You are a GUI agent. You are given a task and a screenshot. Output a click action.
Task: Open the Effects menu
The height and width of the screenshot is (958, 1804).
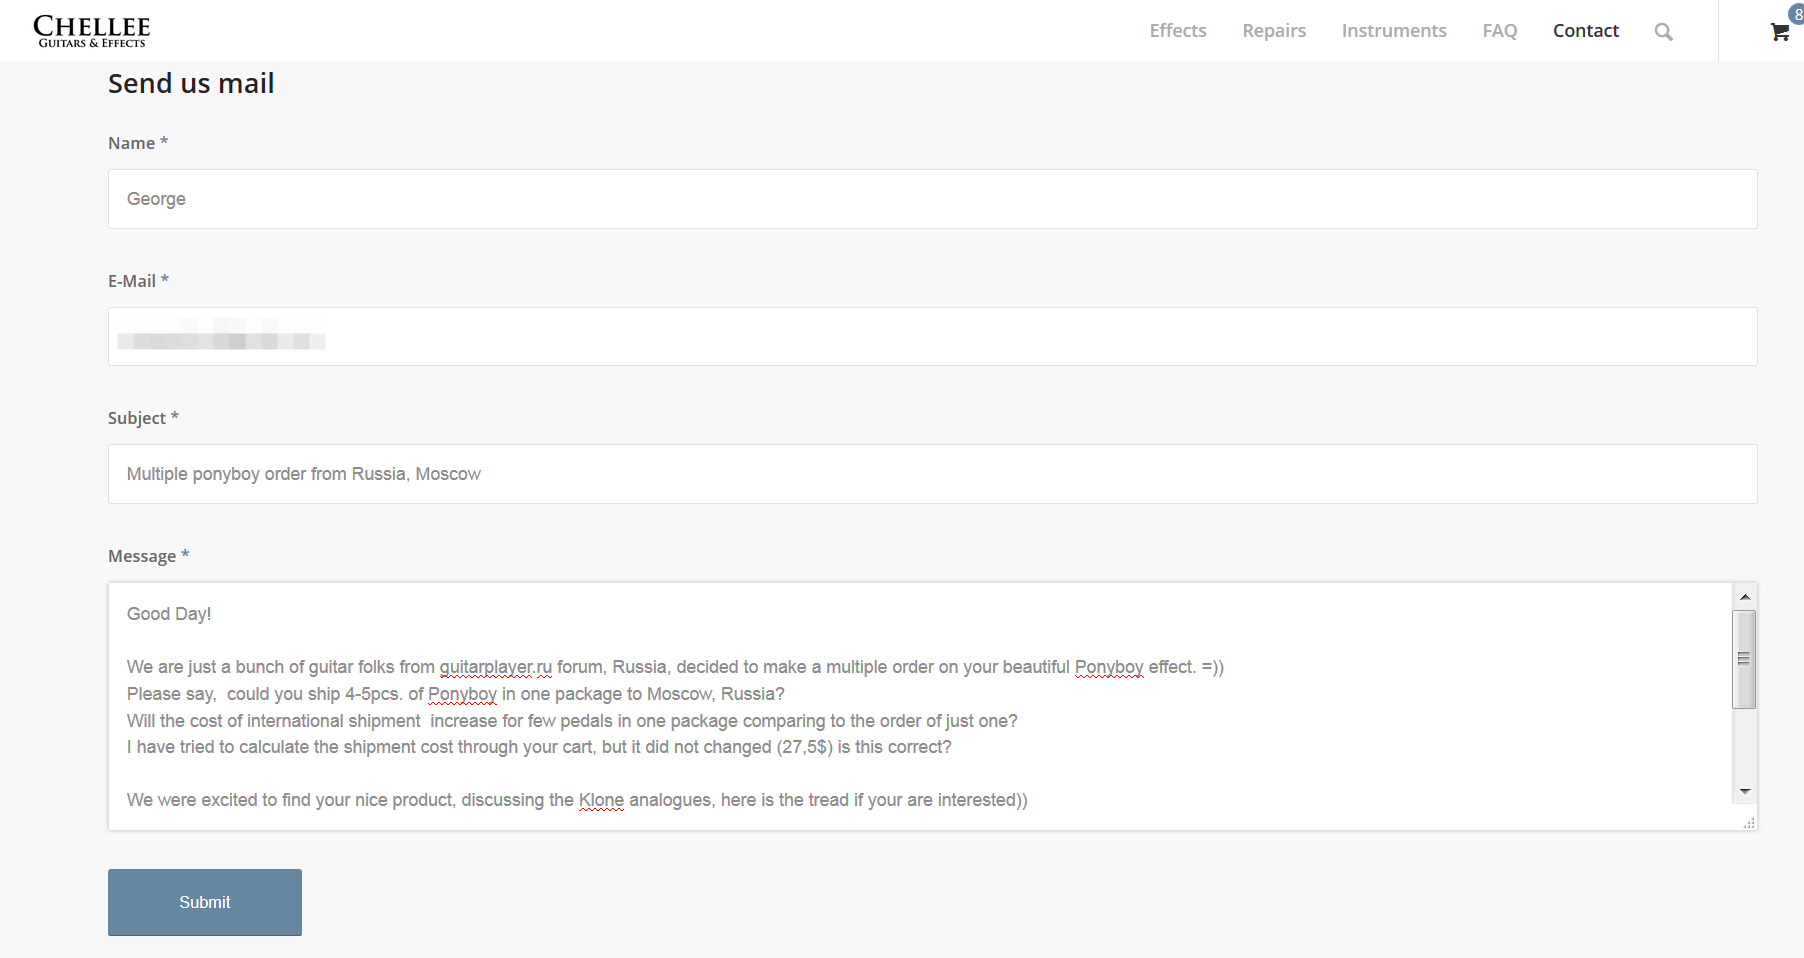[1178, 31]
